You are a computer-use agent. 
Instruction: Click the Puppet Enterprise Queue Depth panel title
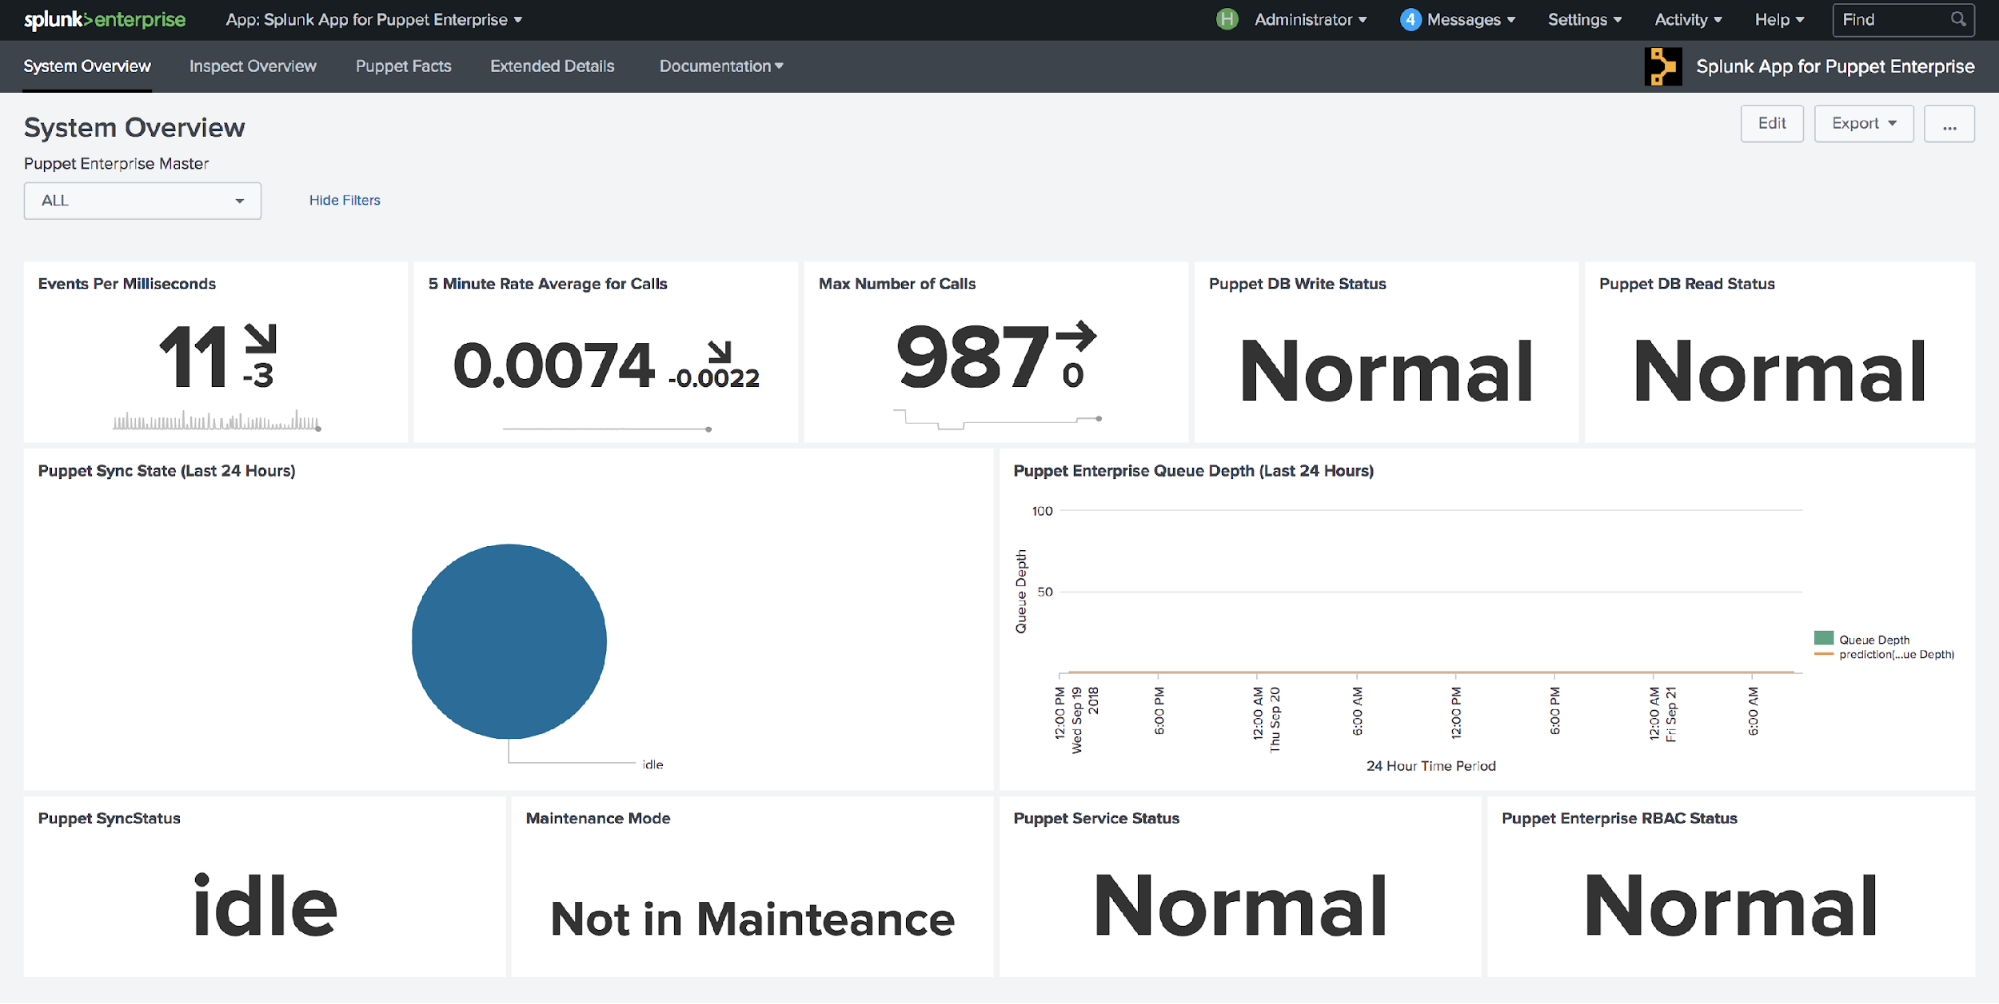[1194, 471]
